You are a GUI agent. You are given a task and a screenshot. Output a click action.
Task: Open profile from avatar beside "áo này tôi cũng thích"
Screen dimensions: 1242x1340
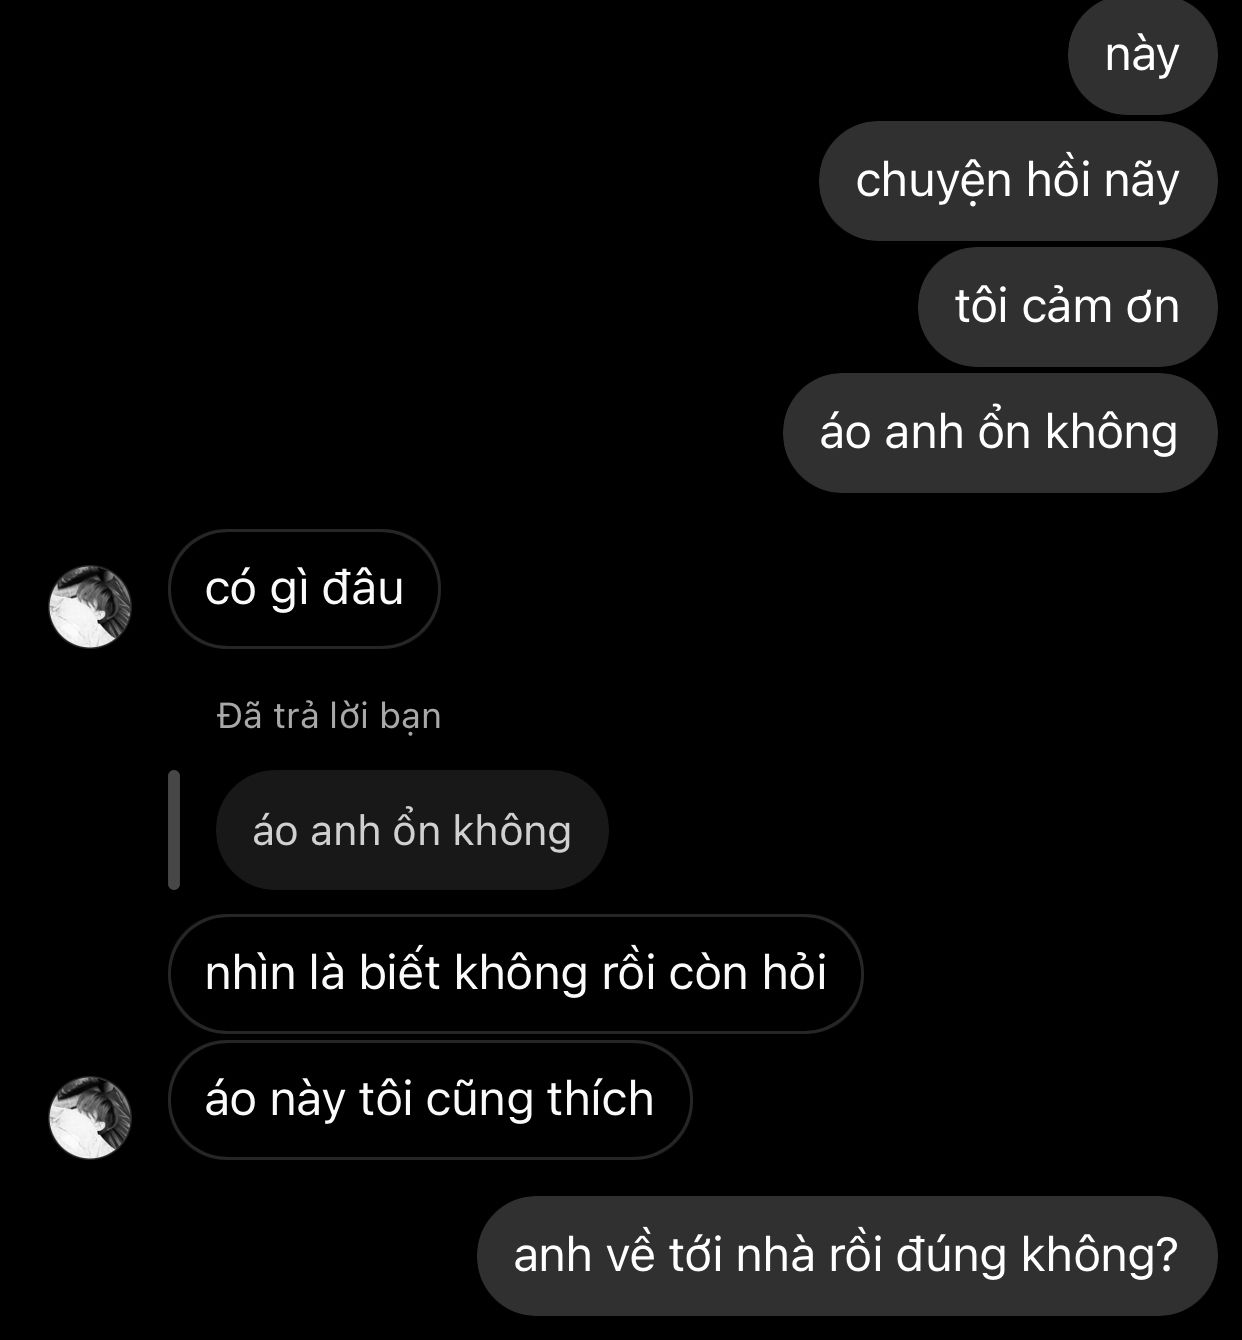point(90,1118)
